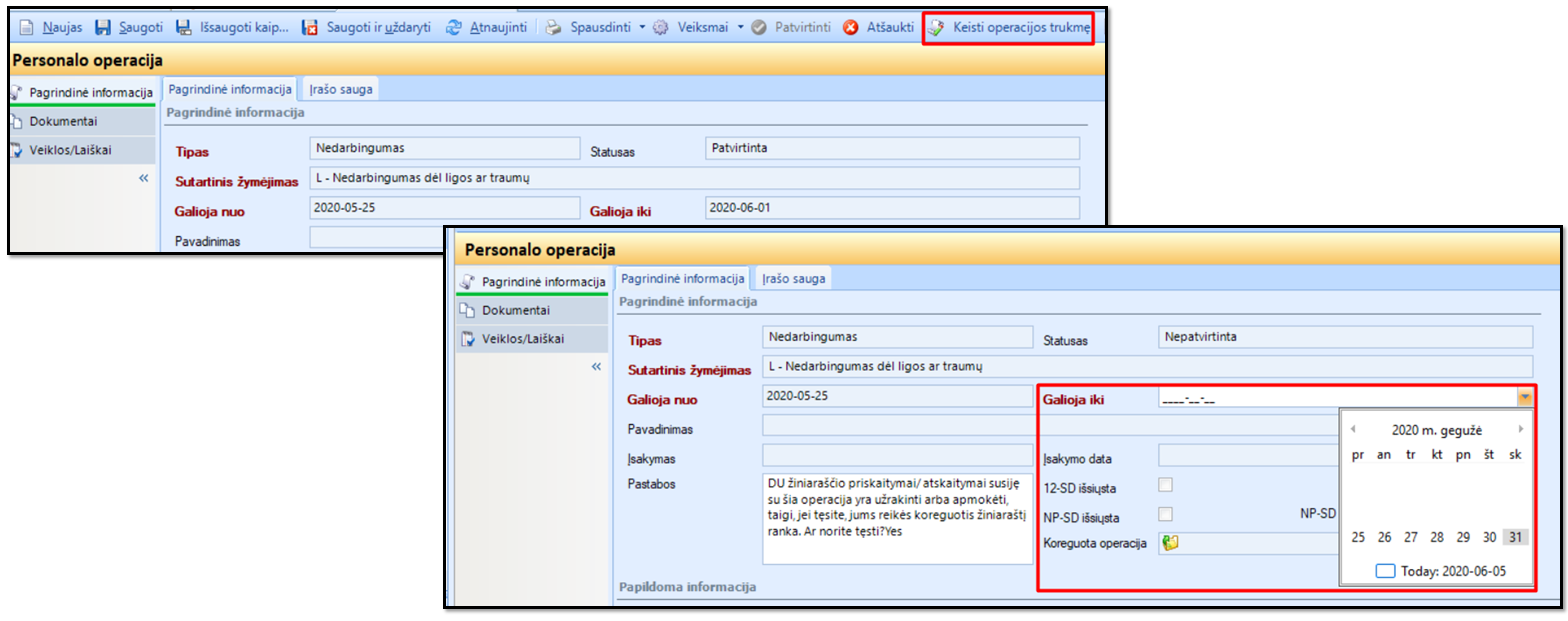This screenshot has height=621, width=1568.
Task: Click the Naujas (new) toolbar icon
Action: coord(27,28)
